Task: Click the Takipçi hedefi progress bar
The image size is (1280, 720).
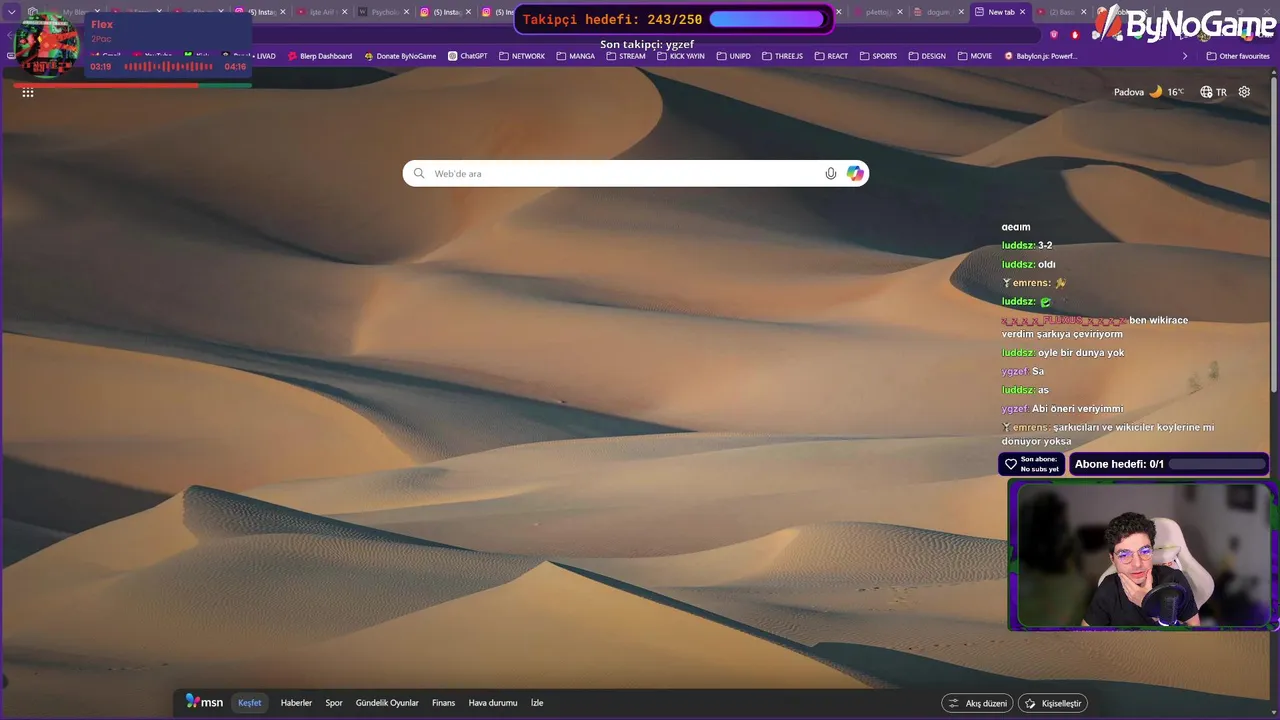Action: [767, 19]
